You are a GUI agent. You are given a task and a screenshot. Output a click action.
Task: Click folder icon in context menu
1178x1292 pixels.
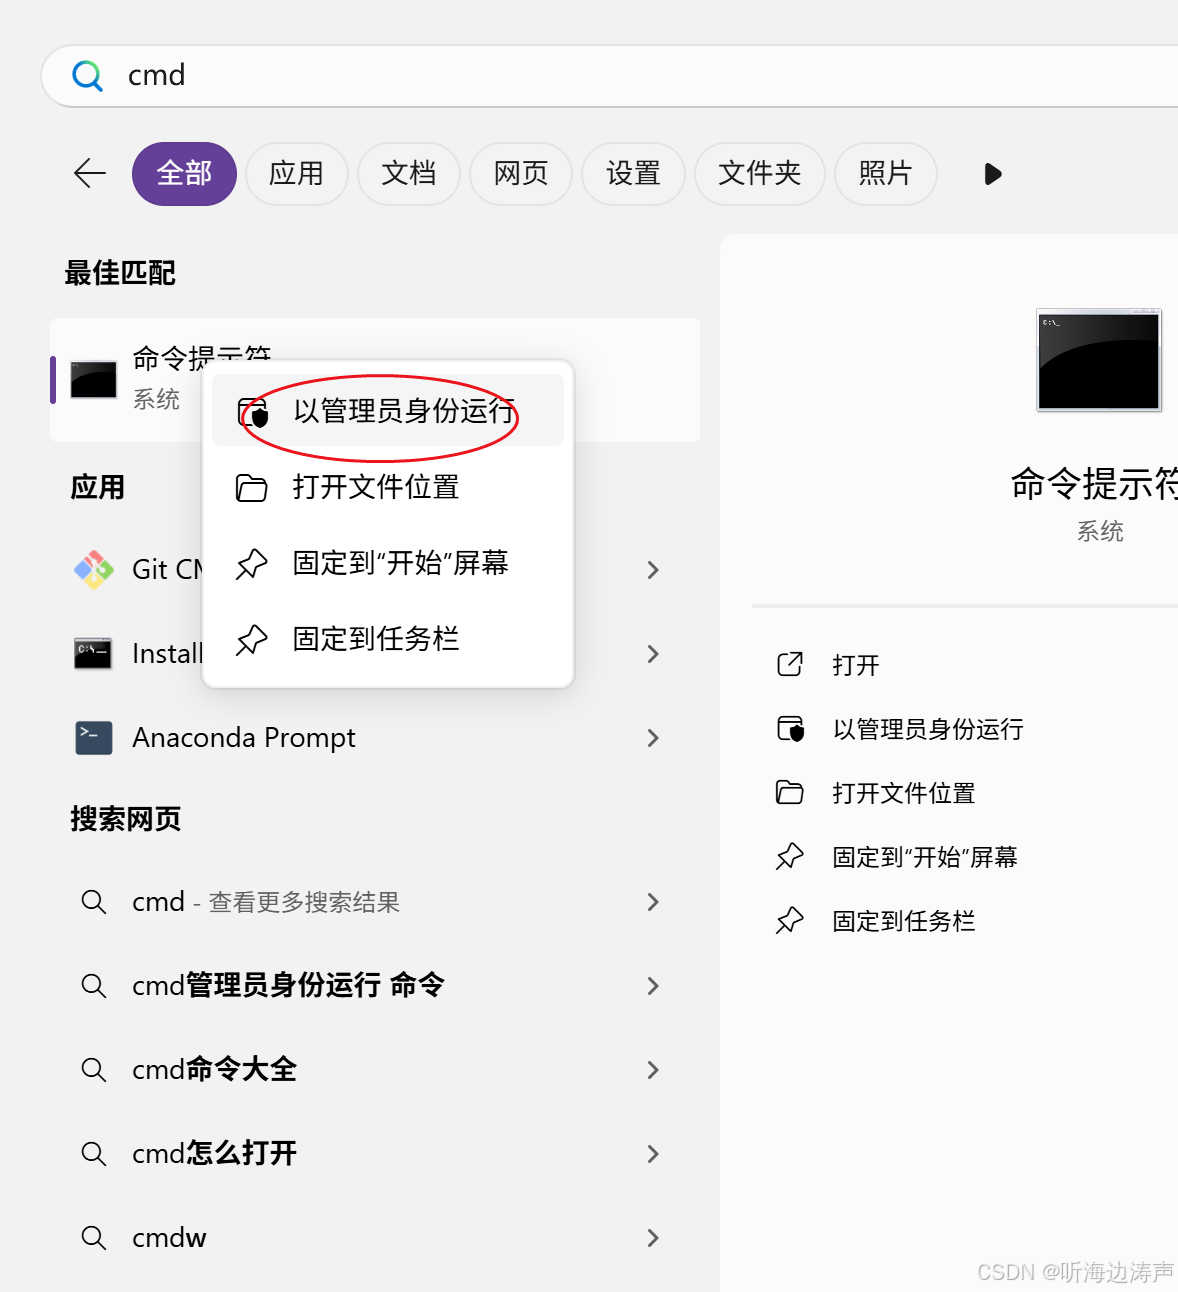(x=251, y=488)
